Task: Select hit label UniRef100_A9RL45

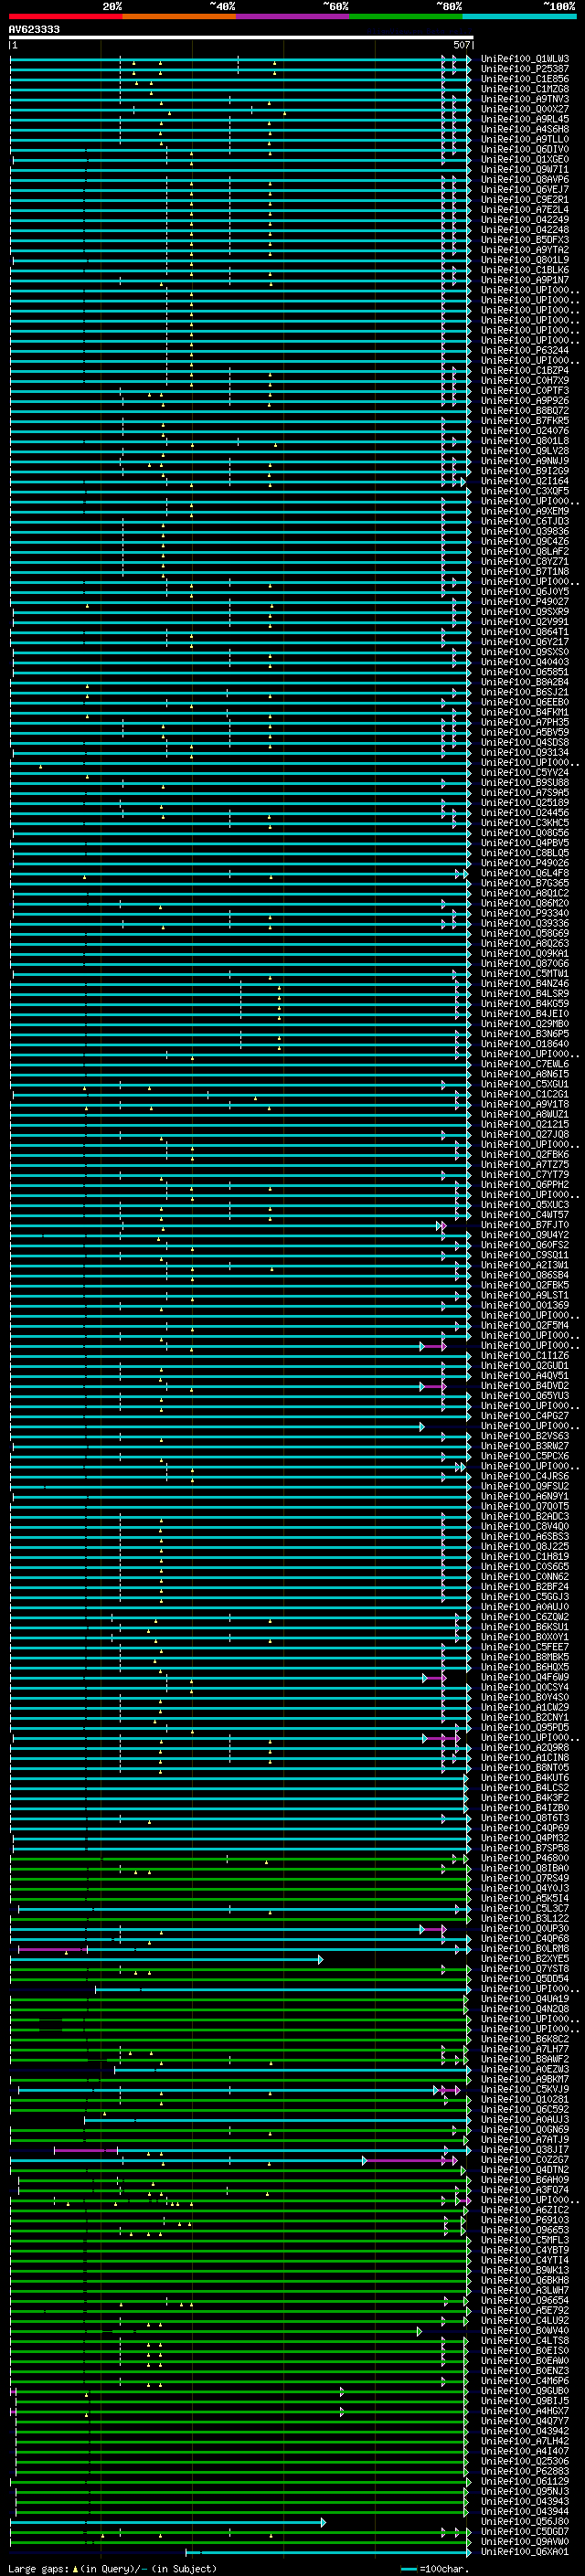Action: pos(525,119)
